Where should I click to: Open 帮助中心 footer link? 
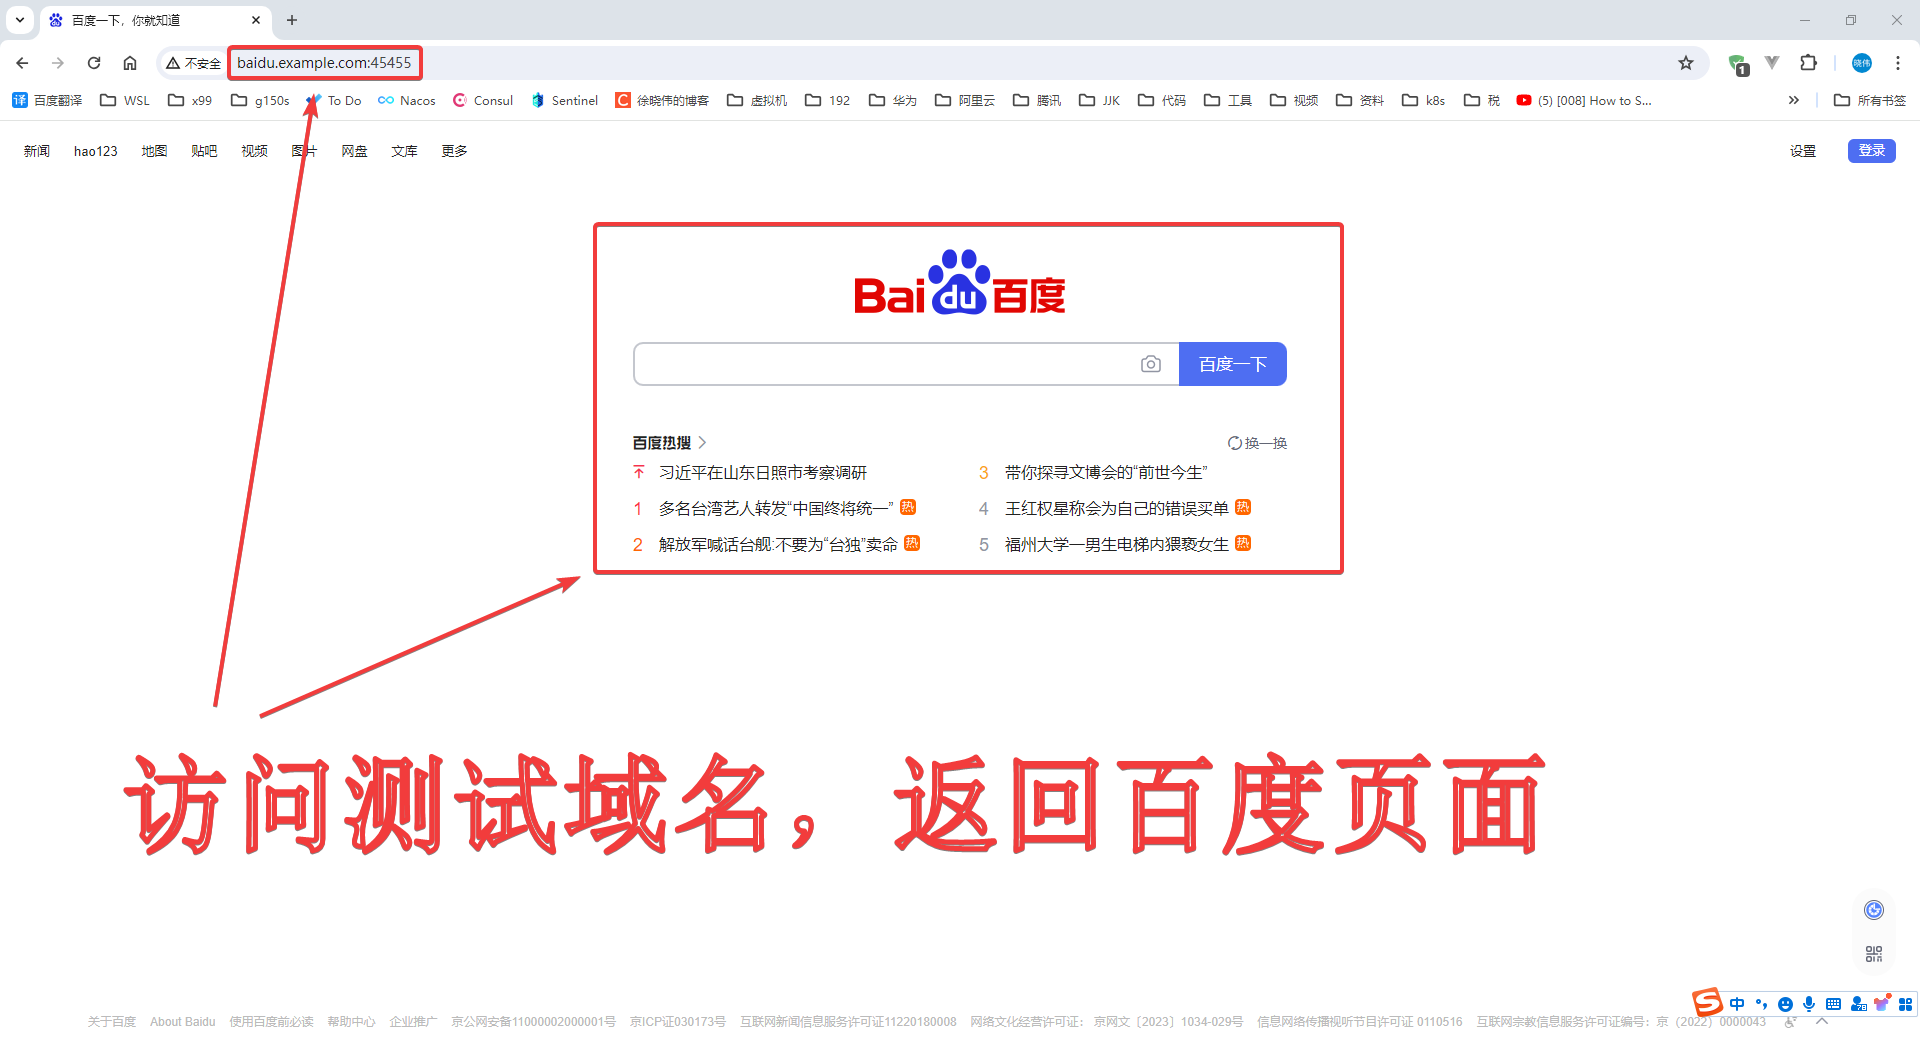tap(351, 1022)
